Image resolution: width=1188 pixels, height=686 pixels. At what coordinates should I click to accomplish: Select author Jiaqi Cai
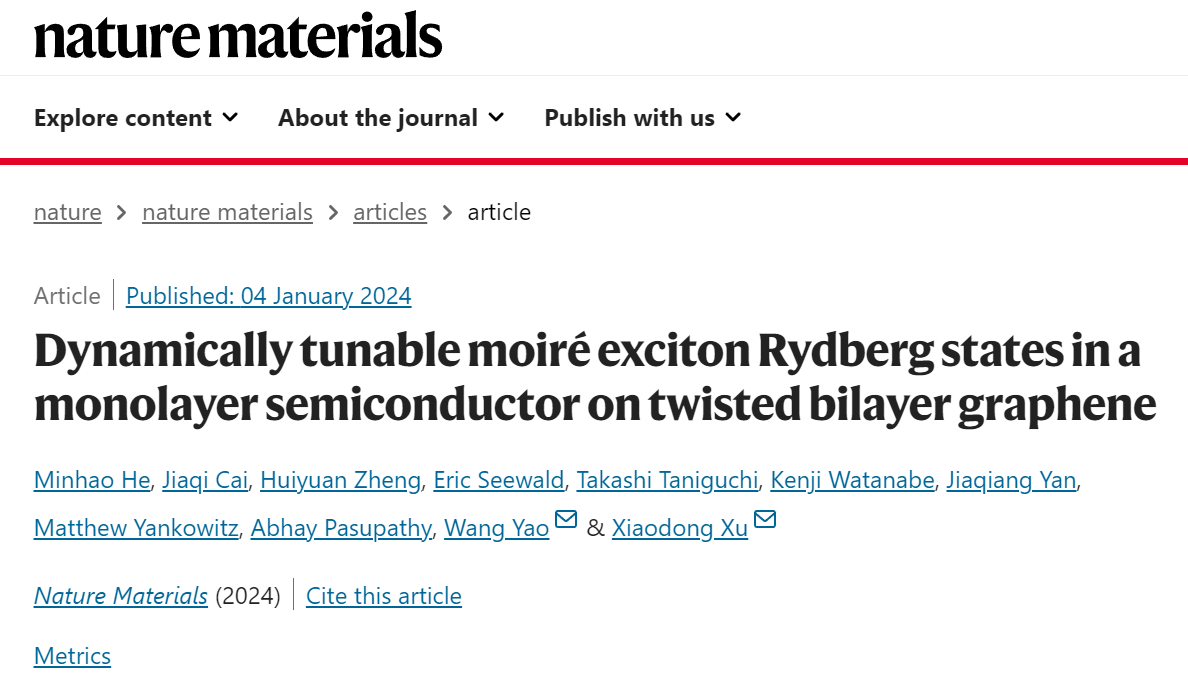click(205, 480)
